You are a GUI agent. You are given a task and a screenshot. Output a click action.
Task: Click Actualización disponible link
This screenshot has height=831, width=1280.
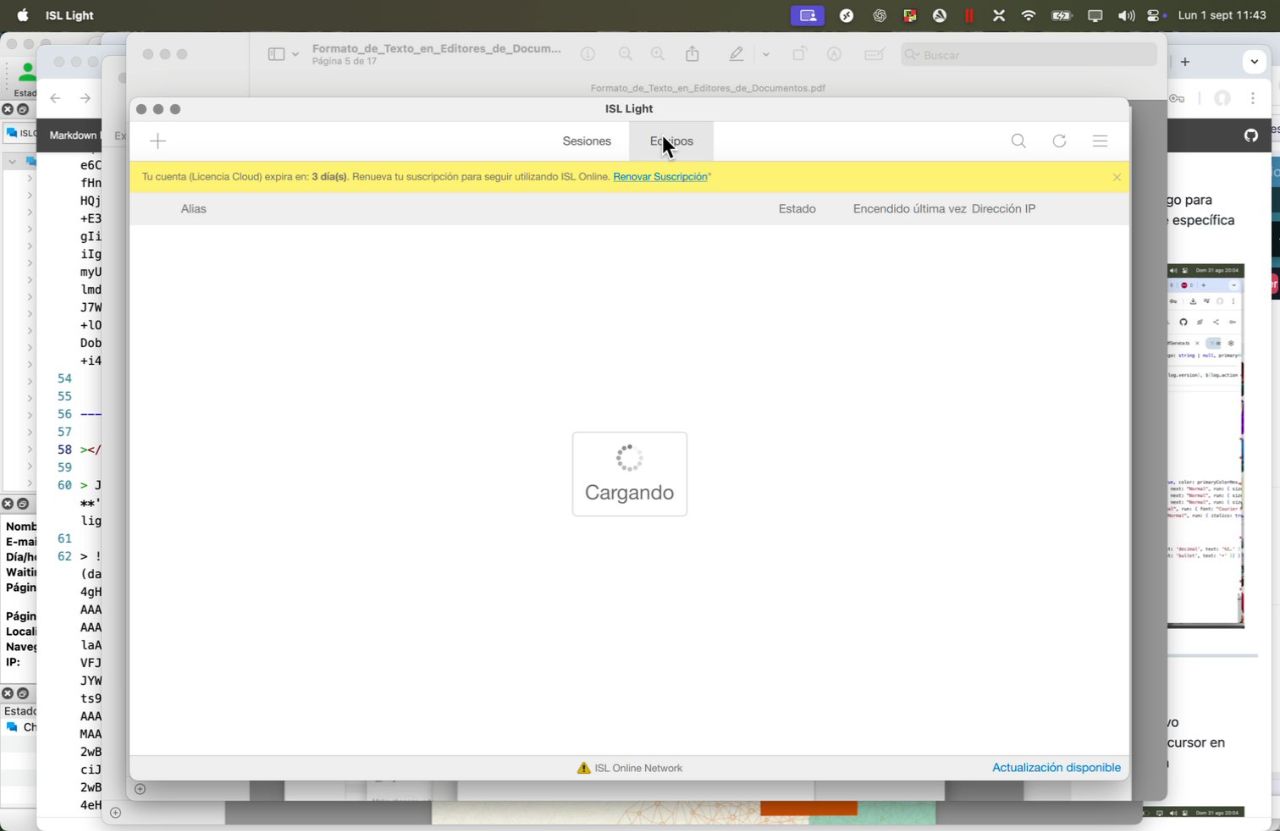click(x=1056, y=767)
